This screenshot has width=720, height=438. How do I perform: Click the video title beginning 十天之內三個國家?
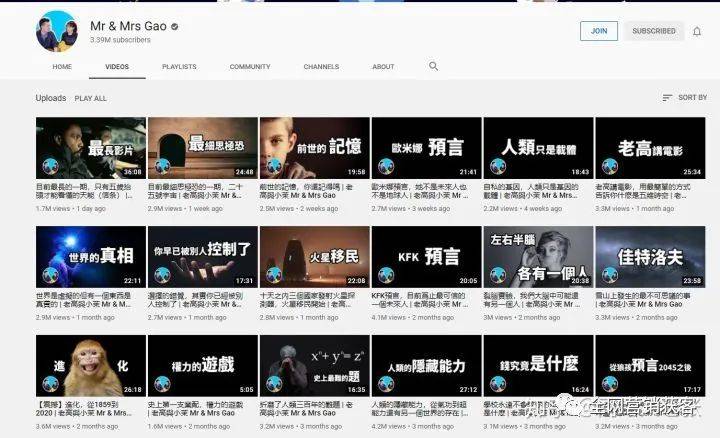tap(308, 300)
